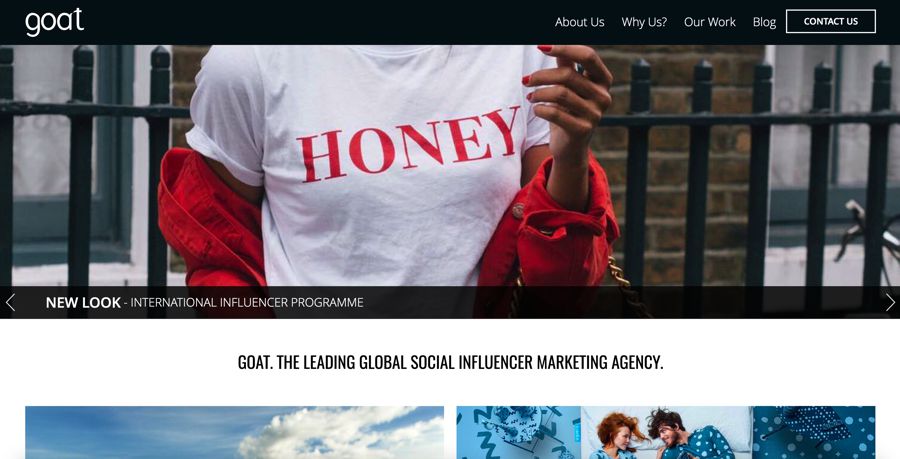Open the blue pyjamas couple thumbnail
900x459 pixels.
666,433
